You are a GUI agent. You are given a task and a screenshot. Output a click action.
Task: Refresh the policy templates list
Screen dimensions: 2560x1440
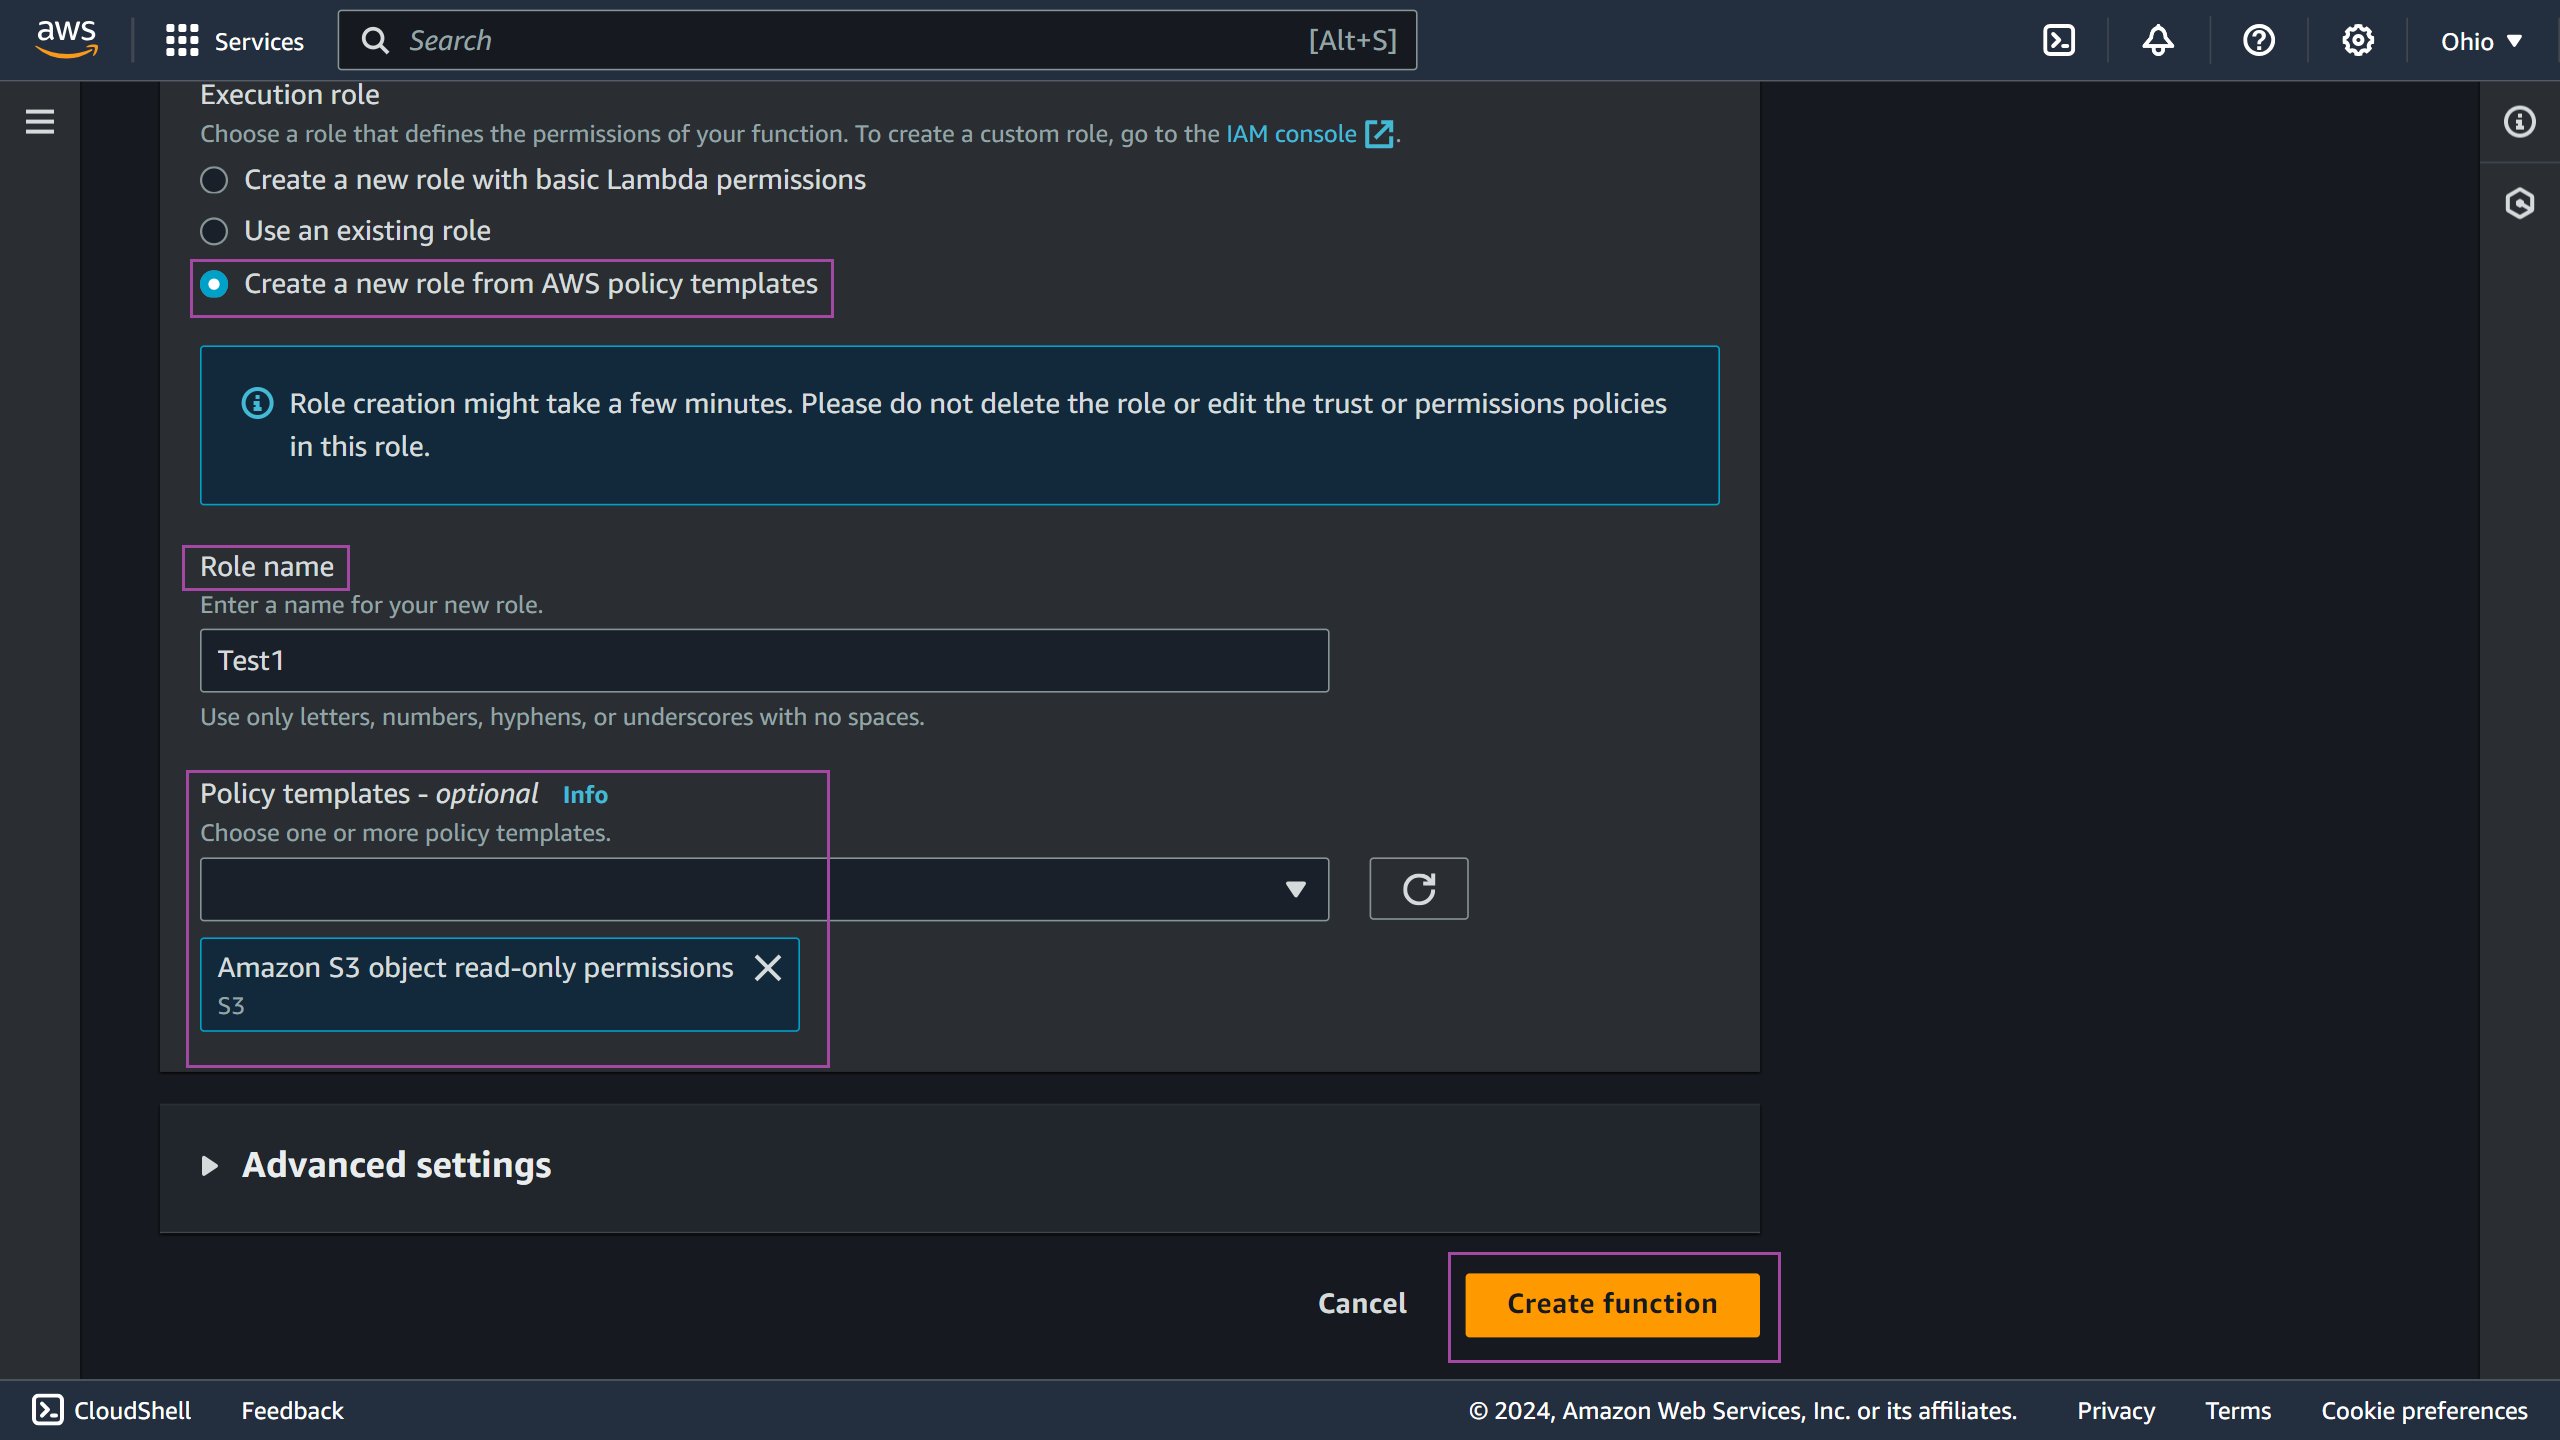click(x=1418, y=889)
